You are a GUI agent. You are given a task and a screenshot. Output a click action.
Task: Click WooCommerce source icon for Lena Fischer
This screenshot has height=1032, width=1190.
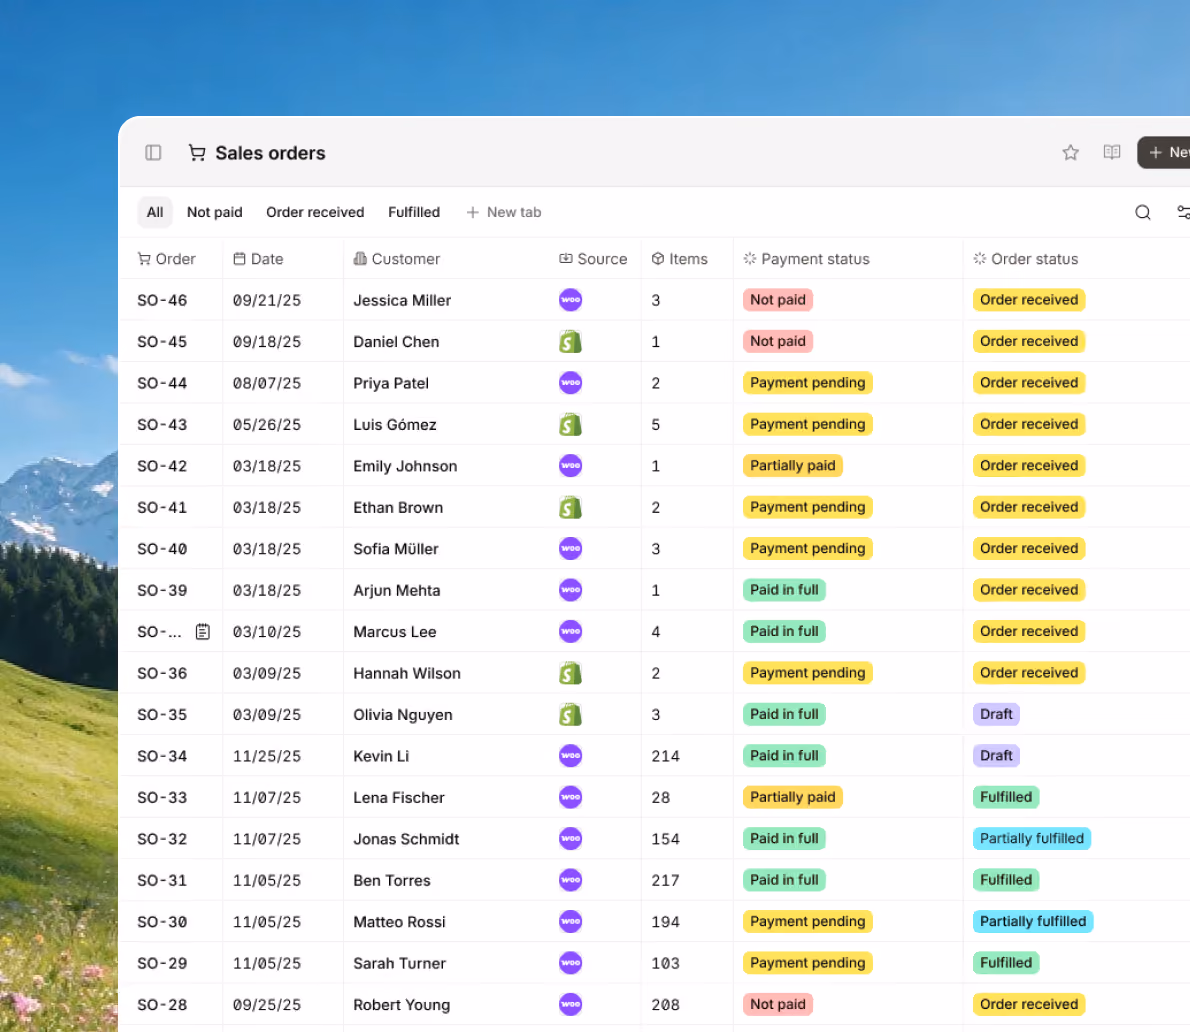(571, 797)
